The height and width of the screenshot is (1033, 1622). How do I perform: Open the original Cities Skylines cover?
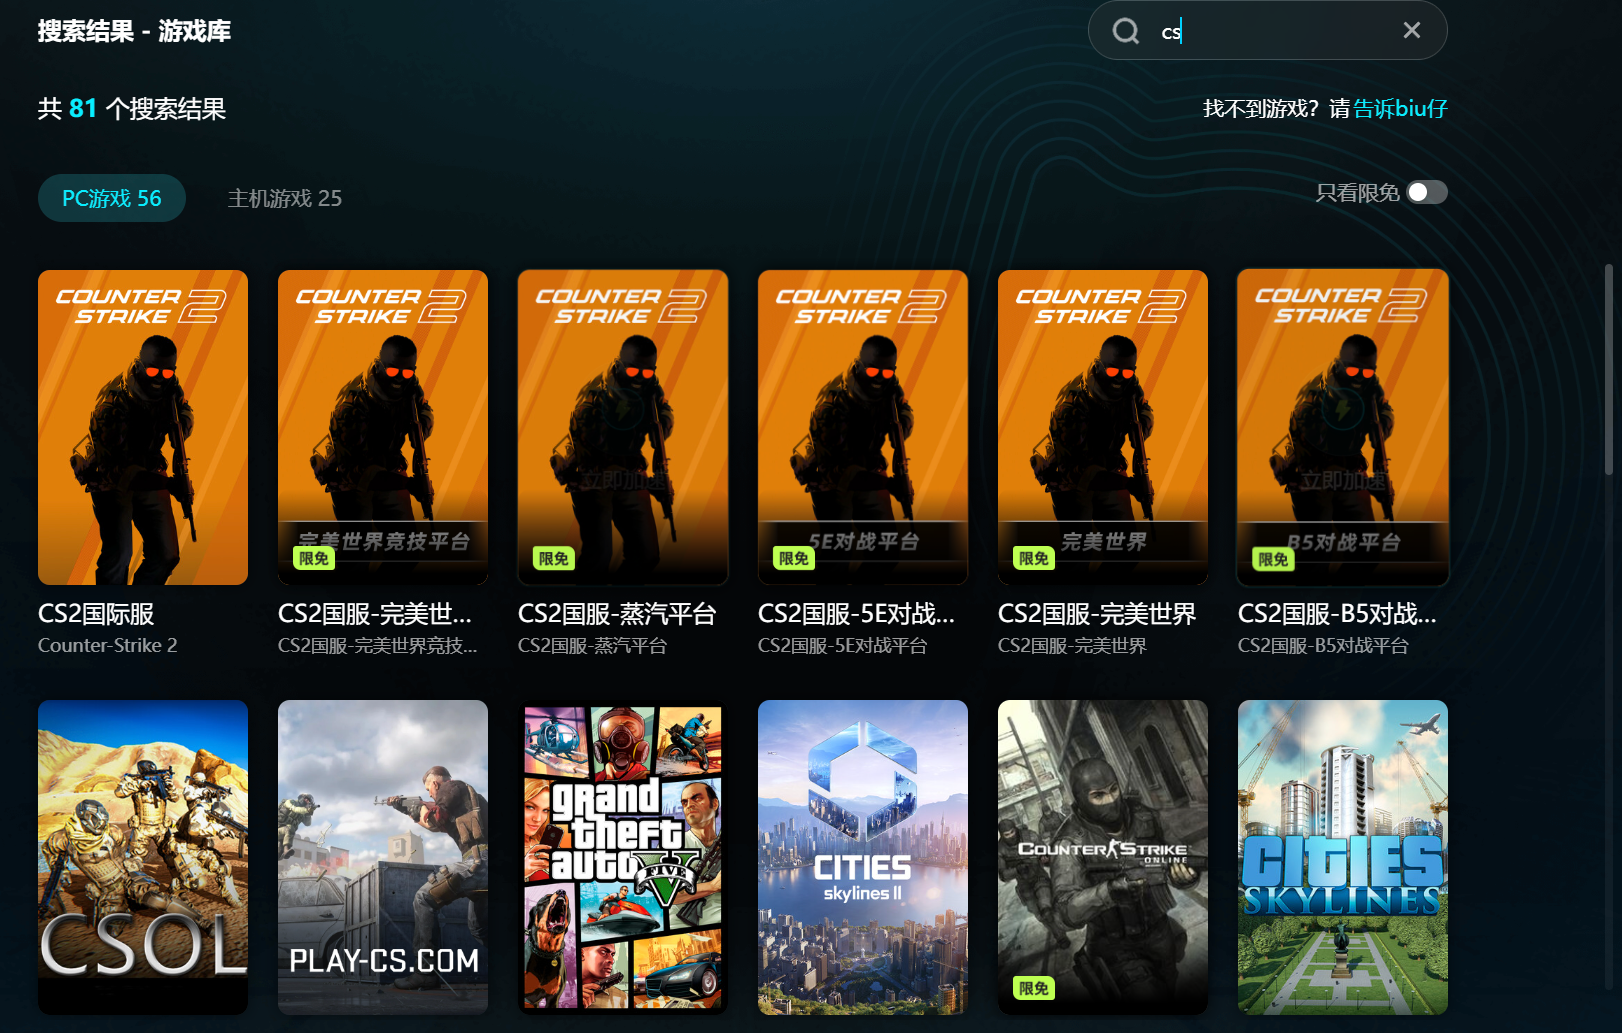click(x=1343, y=857)
